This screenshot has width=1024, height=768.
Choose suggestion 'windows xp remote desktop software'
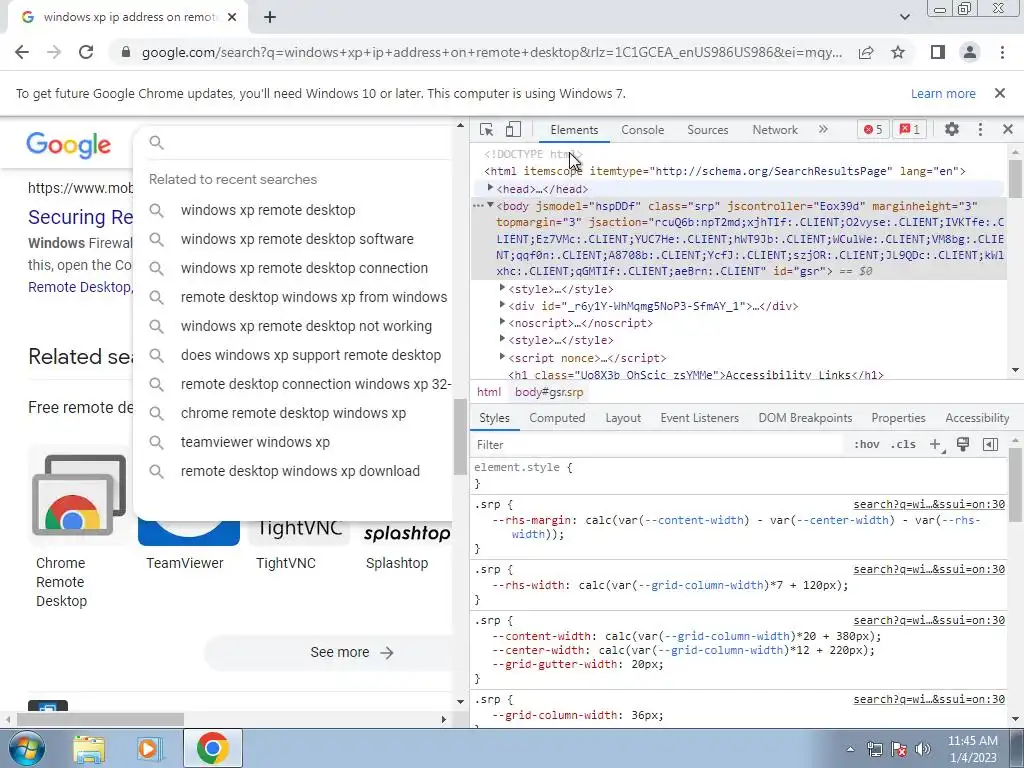coord(297,239)
